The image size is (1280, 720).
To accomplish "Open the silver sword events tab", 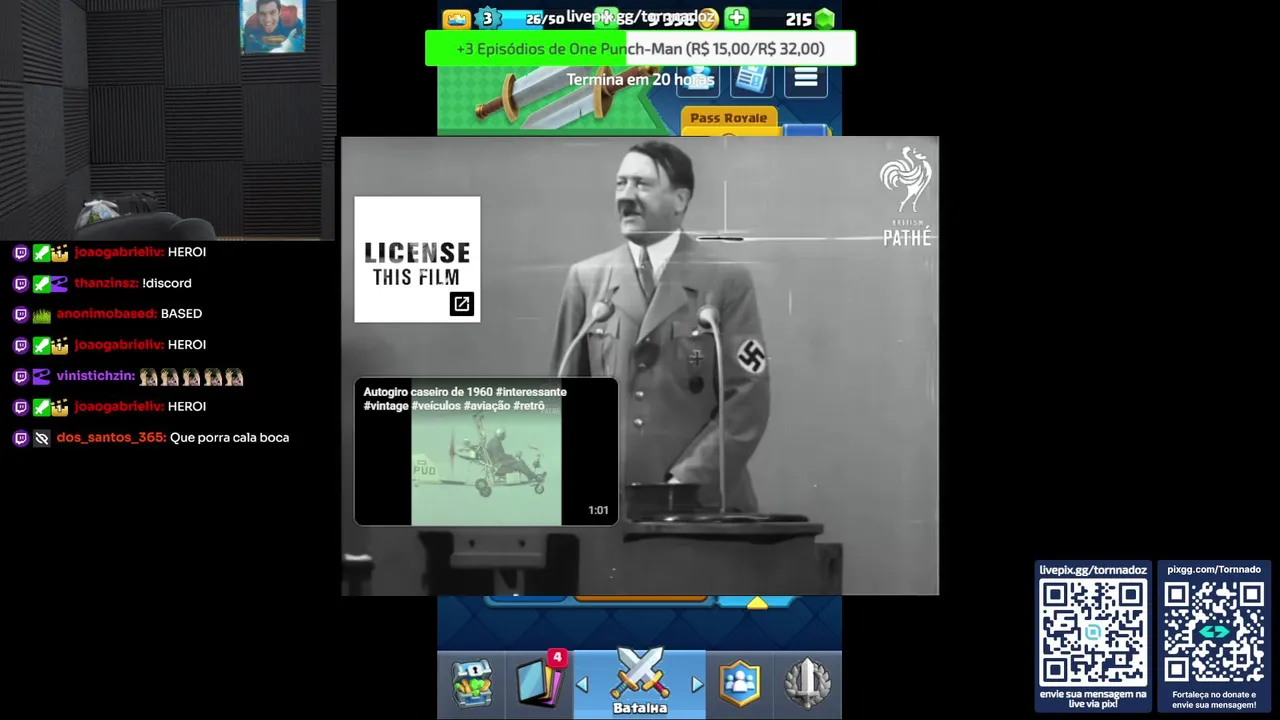I will pos(808,684).
